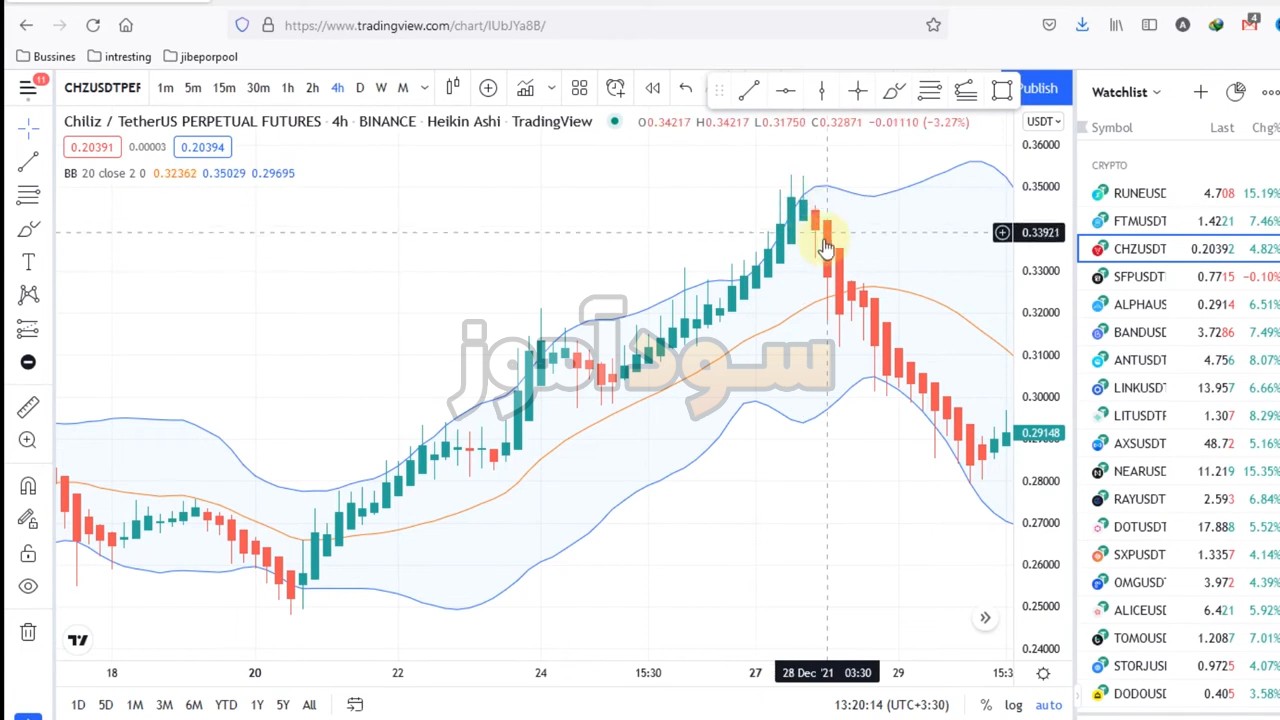
Task: Add symbol to watchlist with plus icon
Action: point(1200,92)
